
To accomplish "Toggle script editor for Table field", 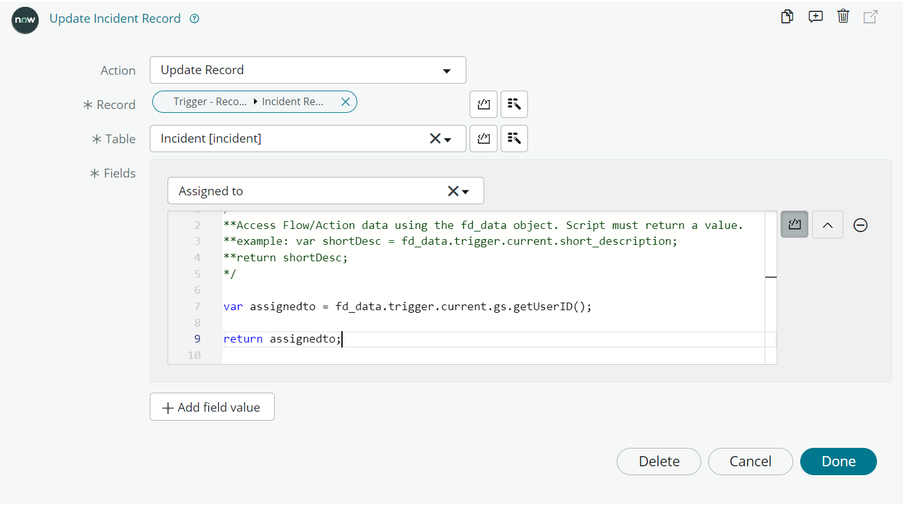I will coord(484,139).
